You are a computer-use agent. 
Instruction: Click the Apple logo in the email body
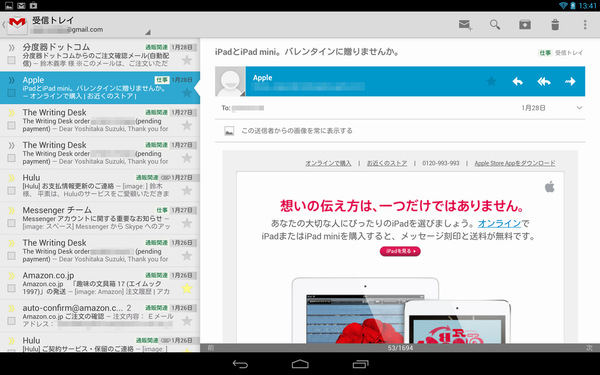coord(549,187)
